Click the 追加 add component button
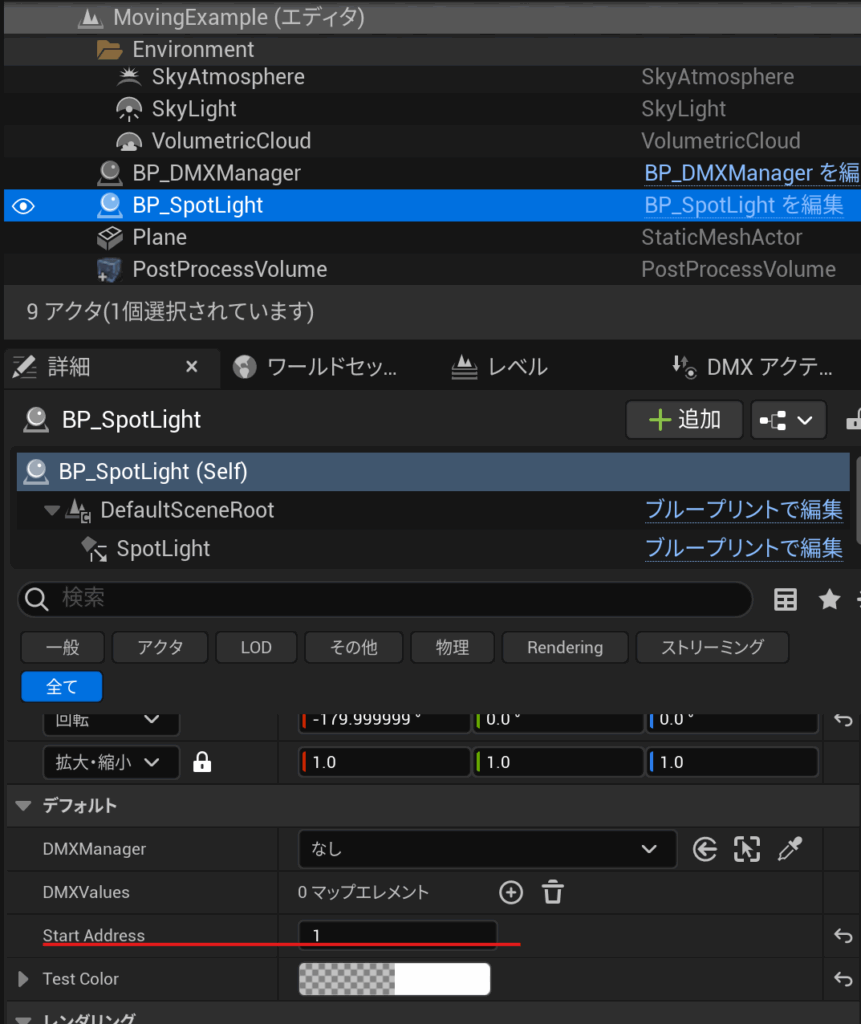The width and height of the screenshot is (861, 1024). point(684,420)
